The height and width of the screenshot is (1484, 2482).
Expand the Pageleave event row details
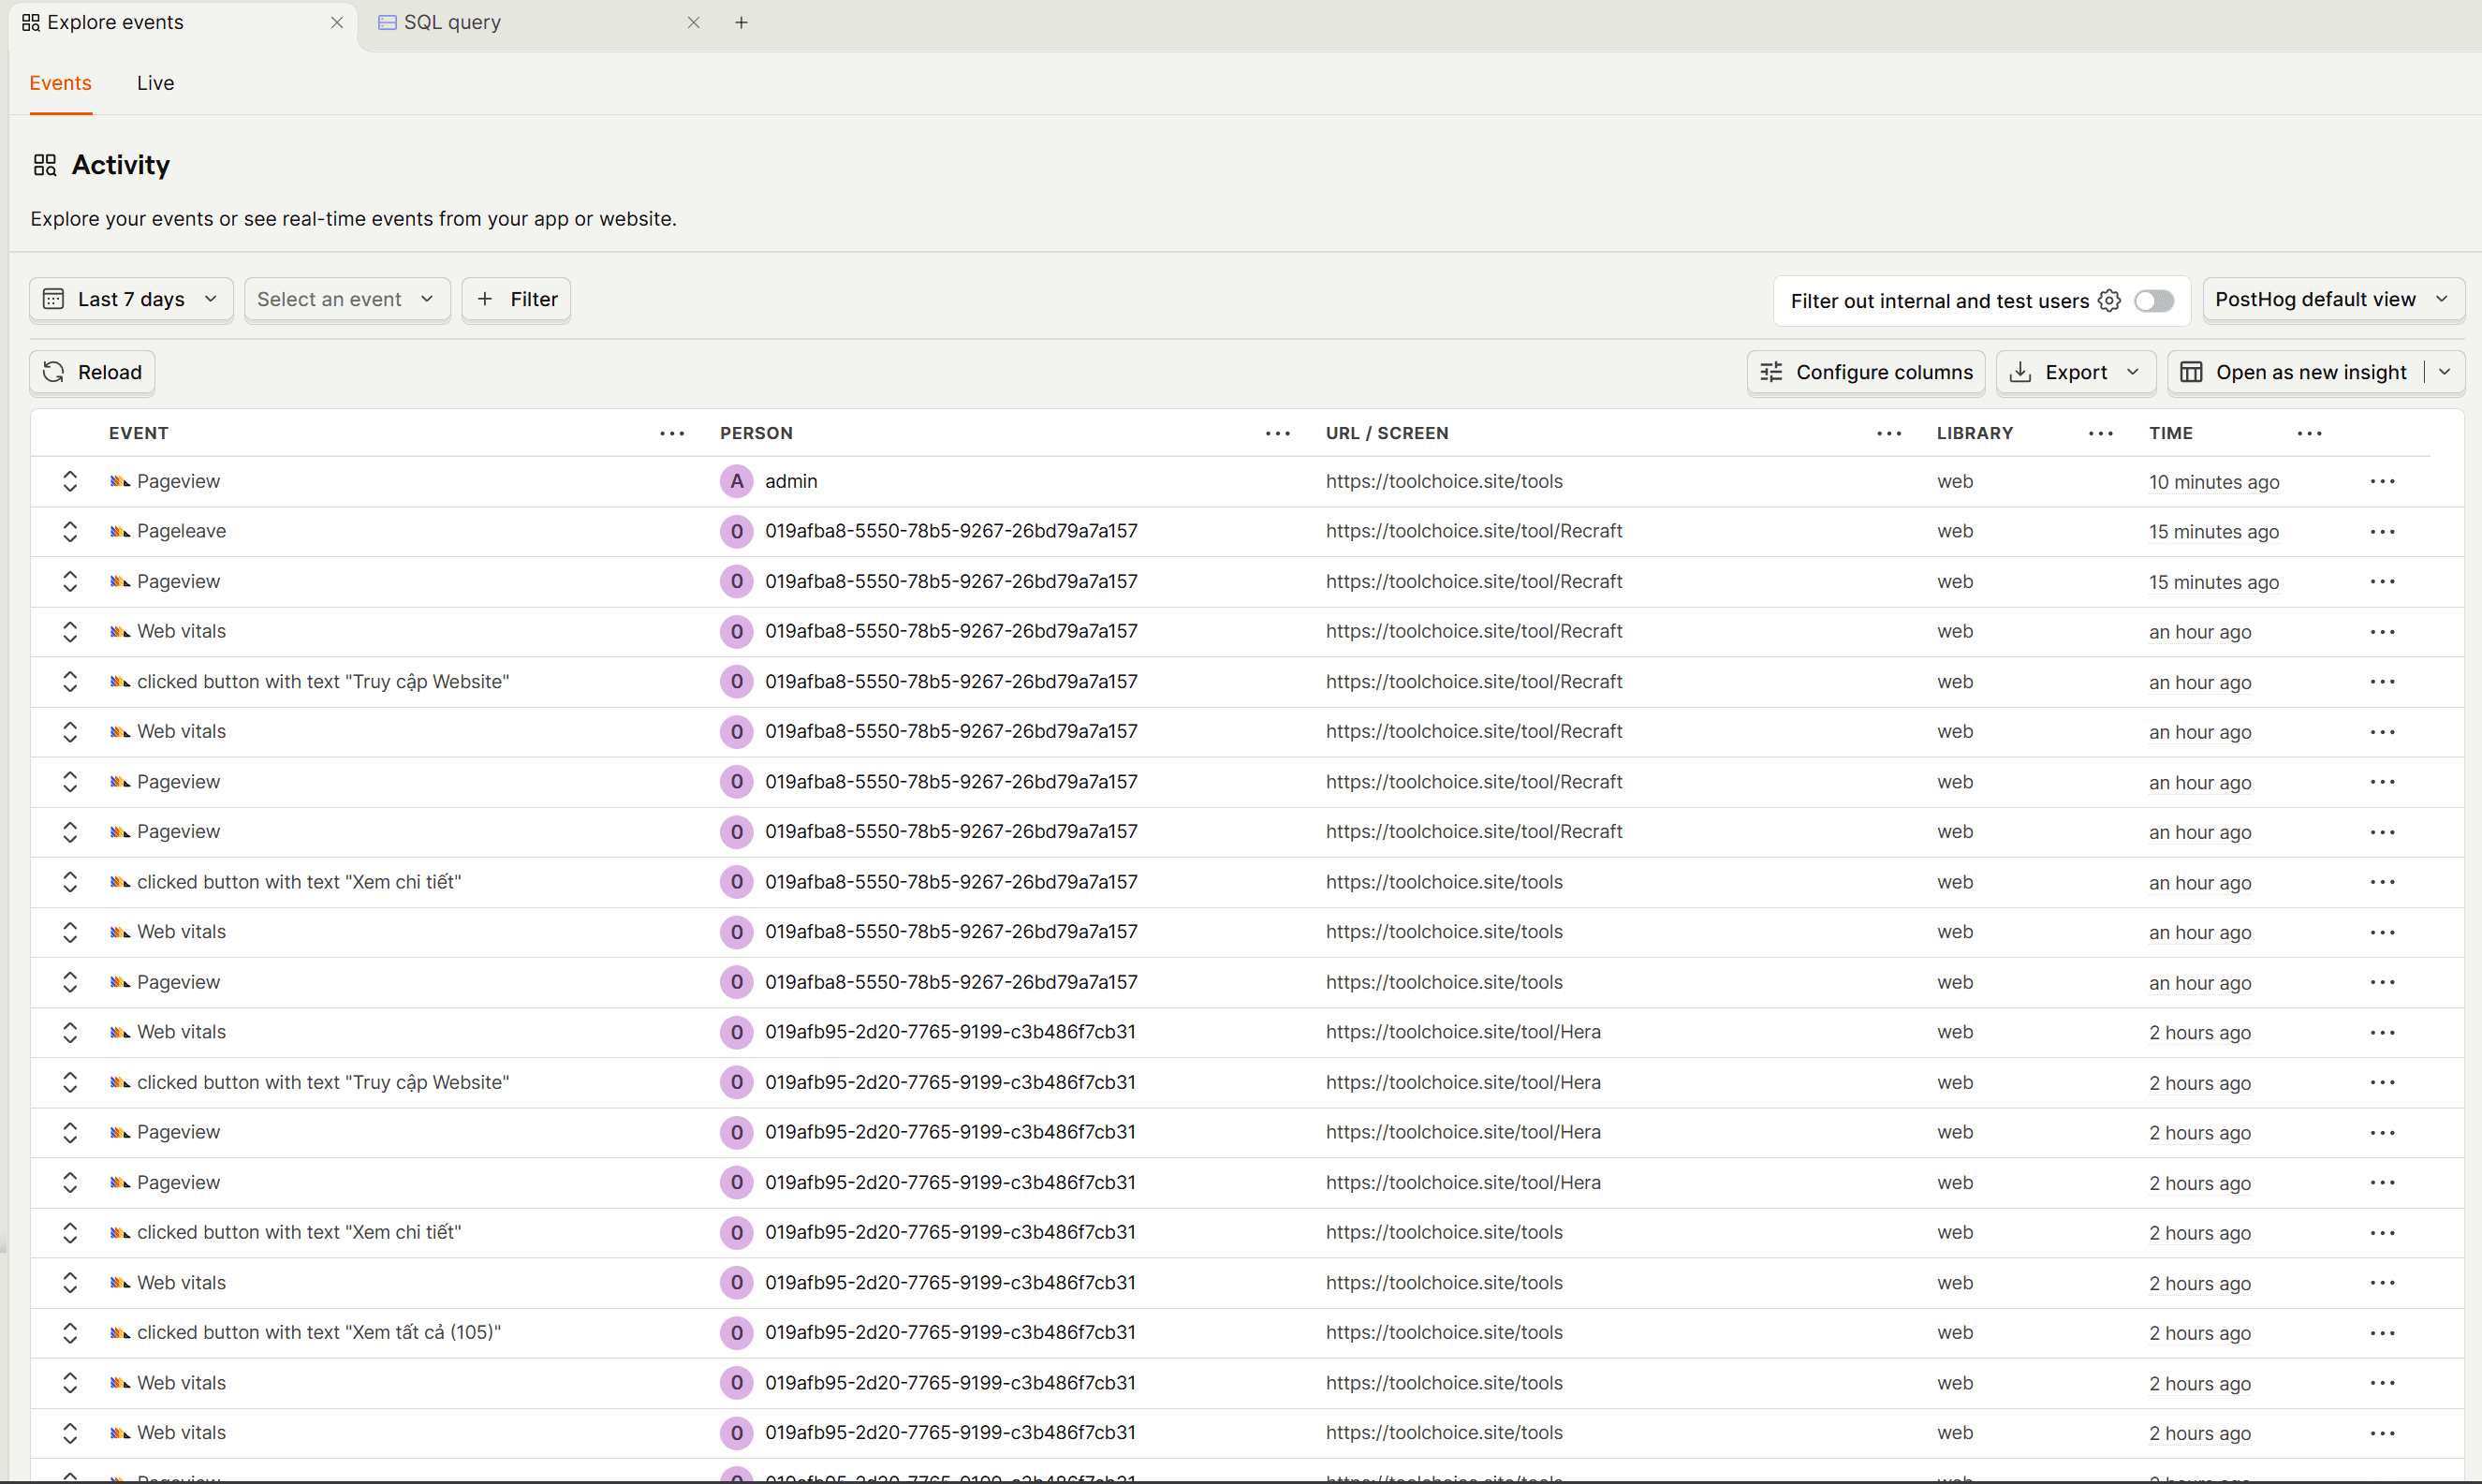pos(70,531)
